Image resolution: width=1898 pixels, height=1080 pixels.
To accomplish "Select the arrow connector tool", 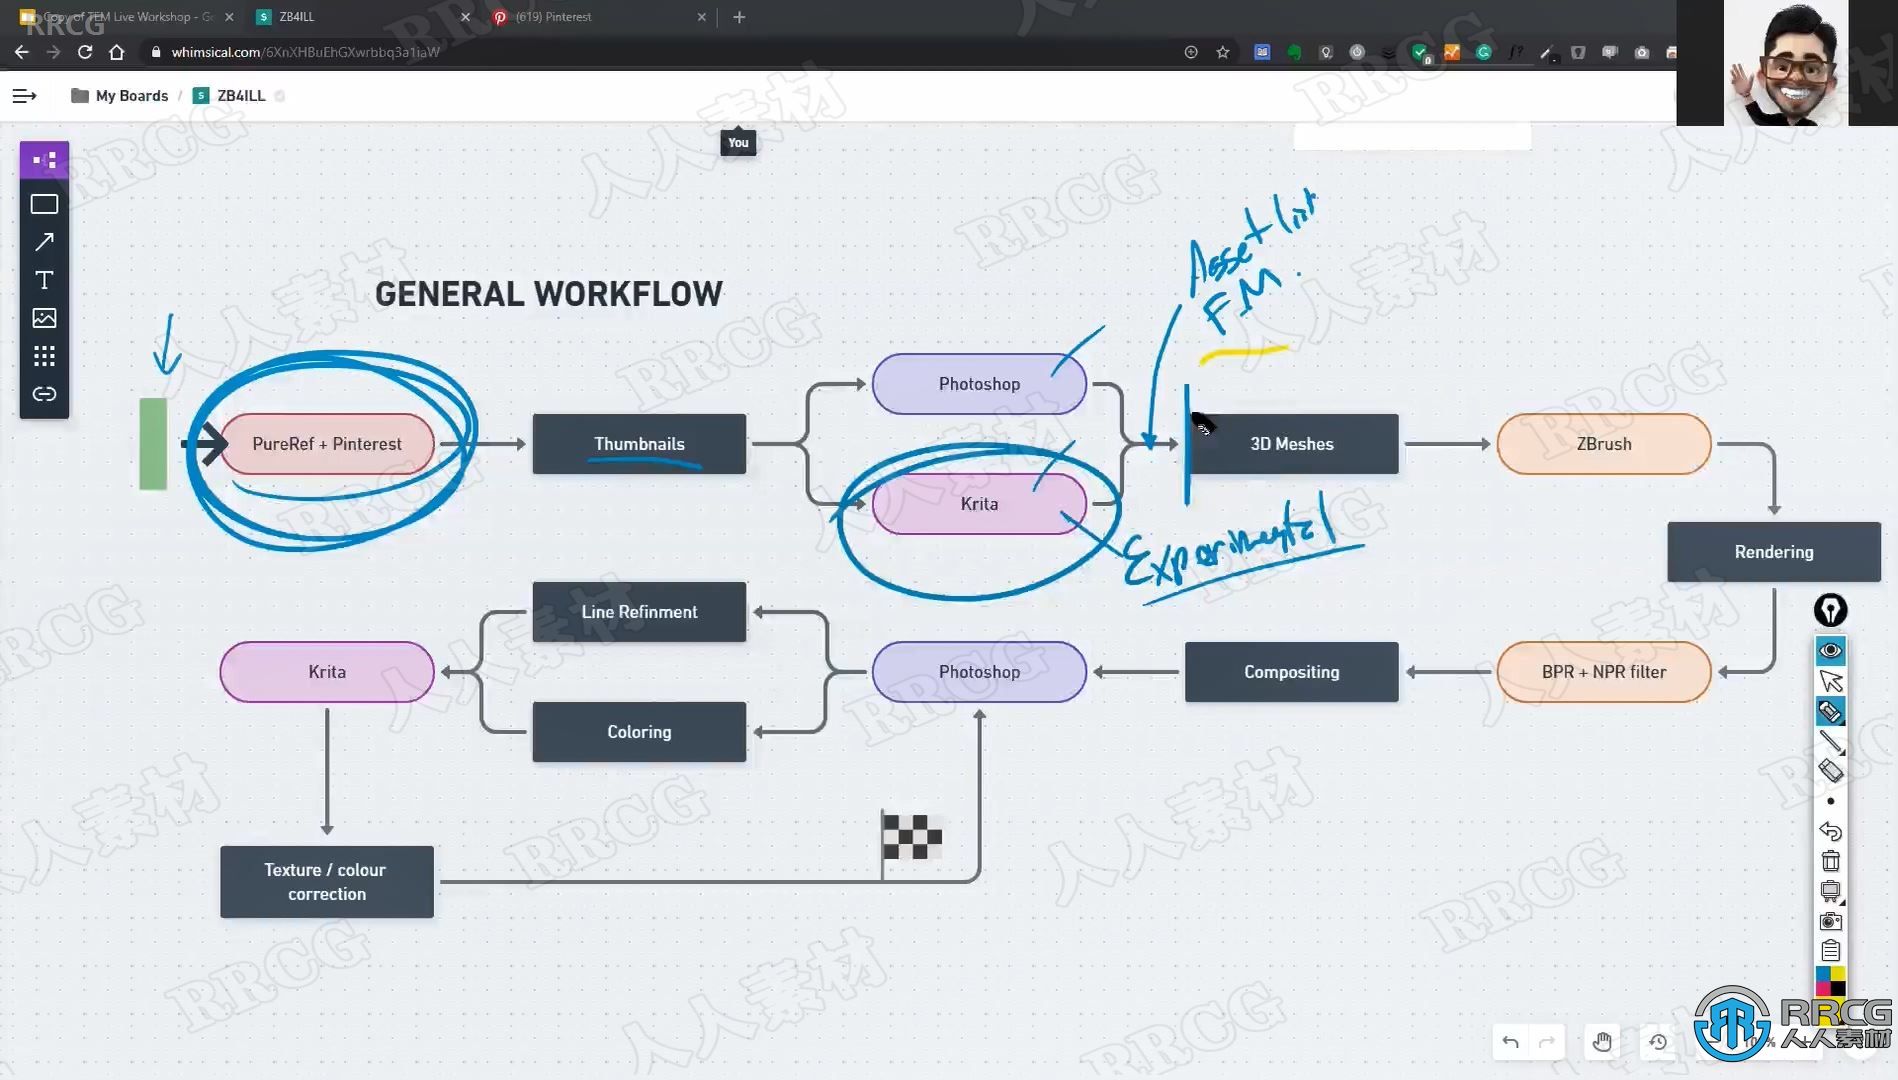I will tap(44, 242).
